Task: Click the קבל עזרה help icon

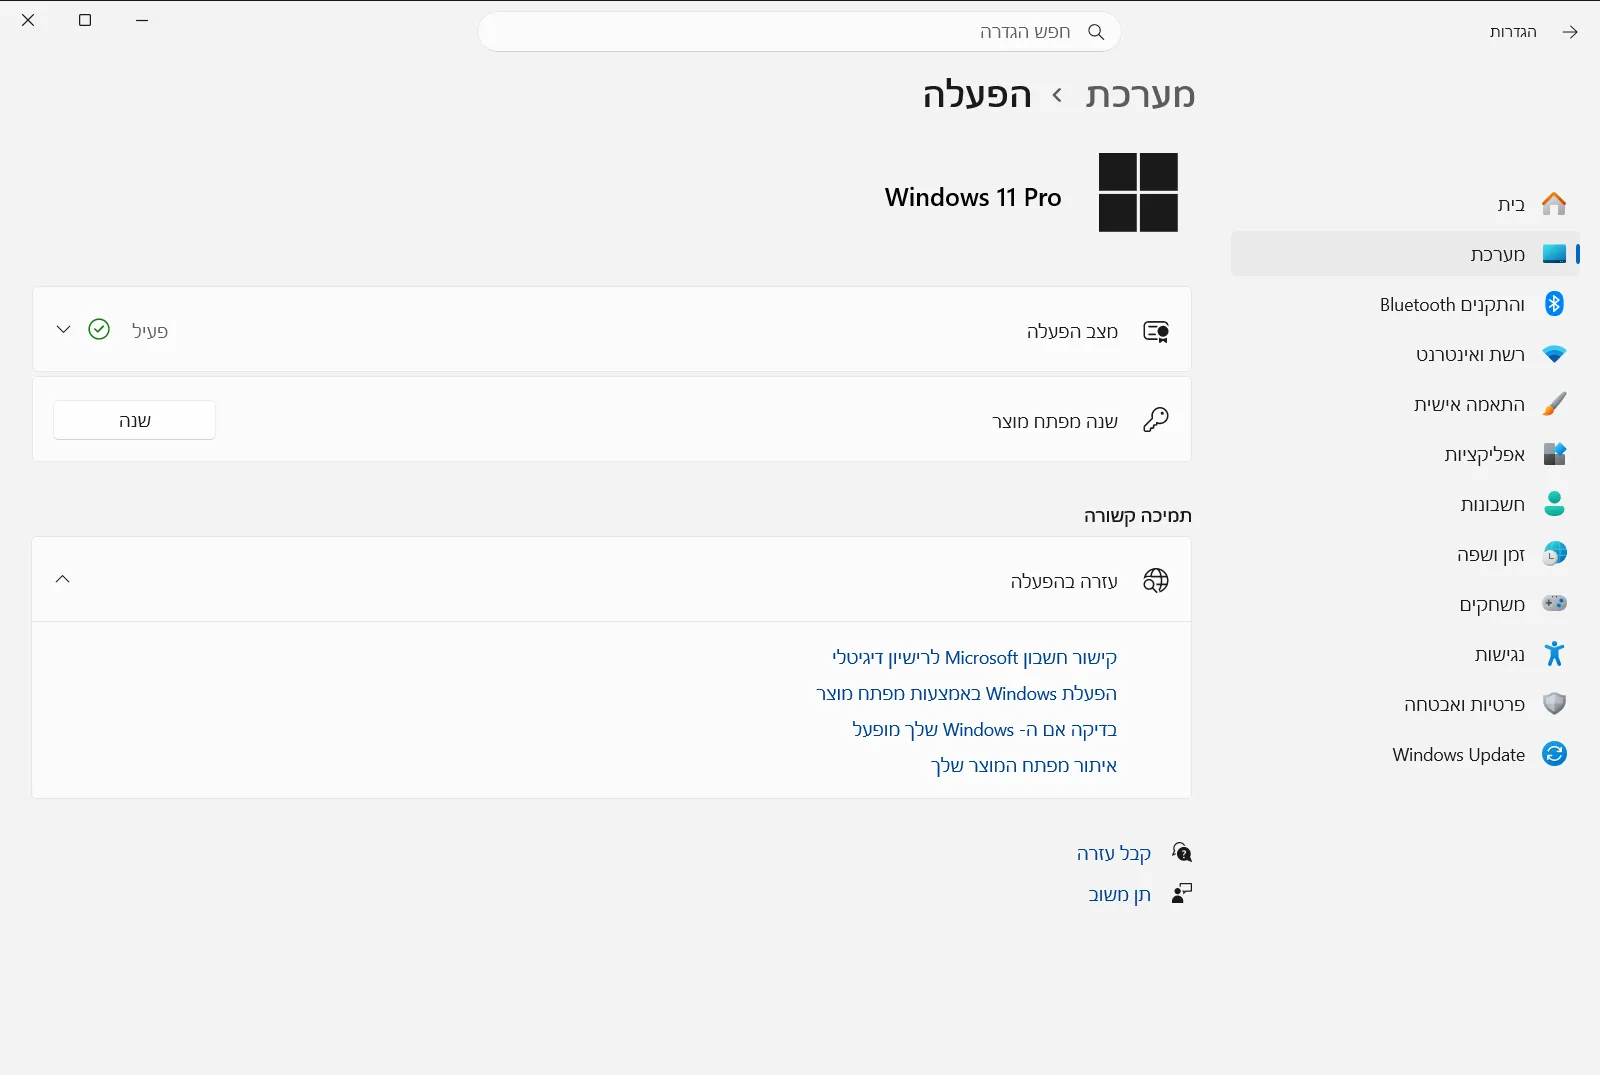Action: pos(1181,853)
